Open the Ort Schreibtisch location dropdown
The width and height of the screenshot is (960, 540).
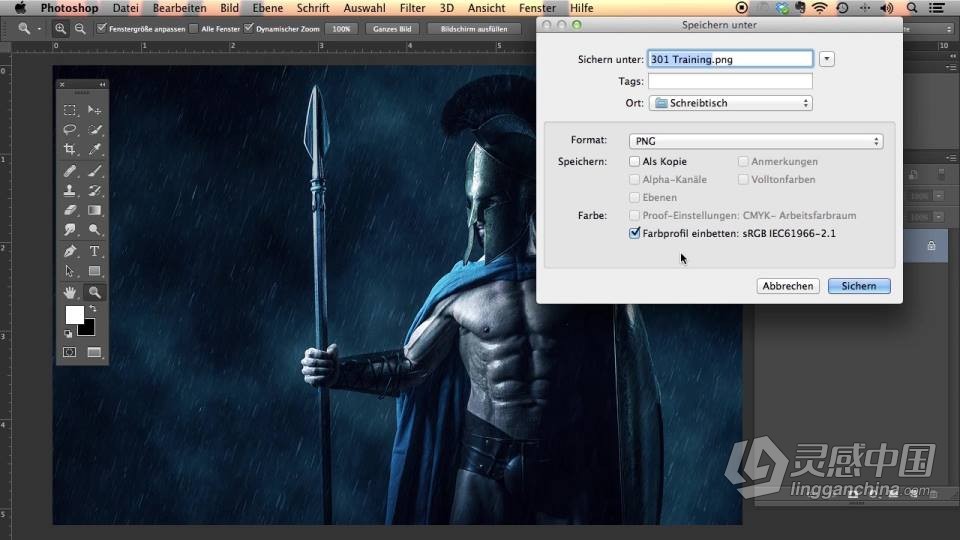(x=730, y=103)
